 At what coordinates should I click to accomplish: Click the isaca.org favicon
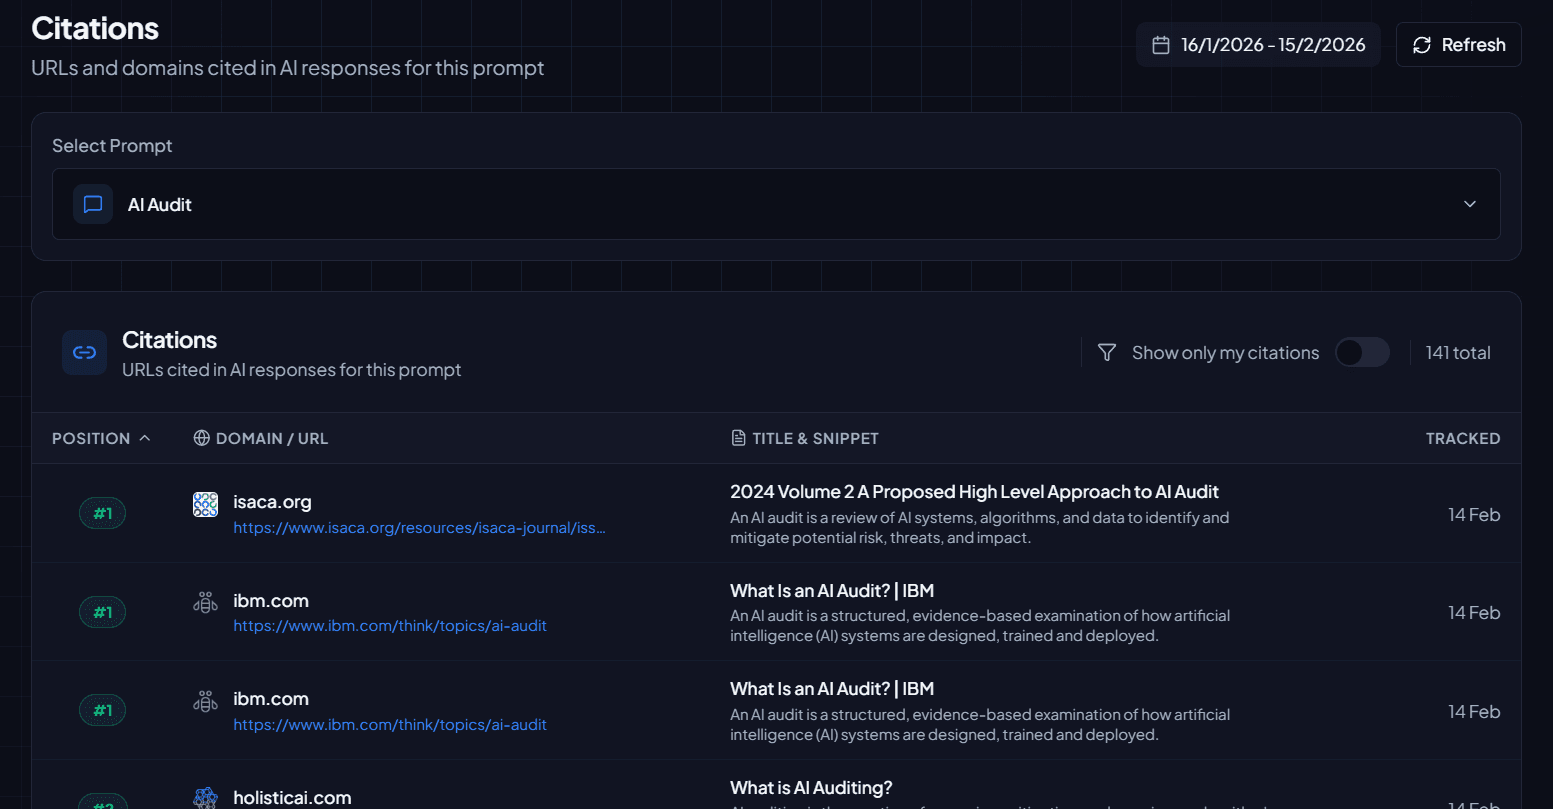[205, 505]
